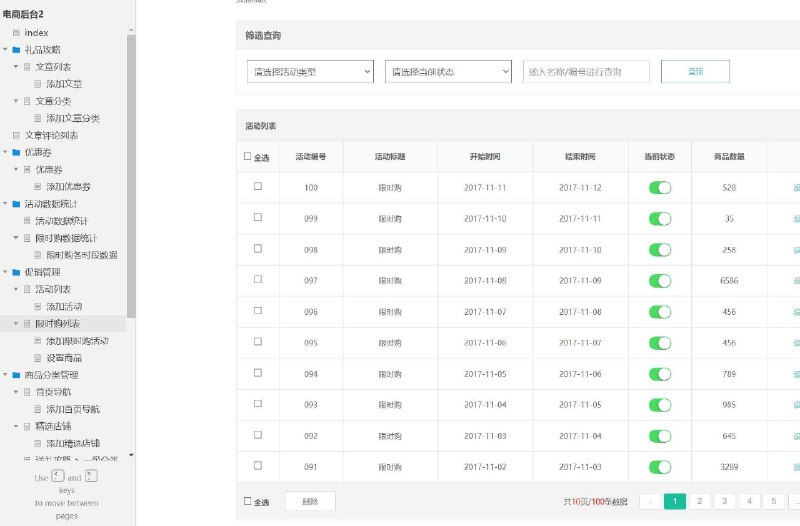This screenshot has height=526, width=800.
Task: Click the page icon beside 首页导航
Action: [x=27, y=392]
